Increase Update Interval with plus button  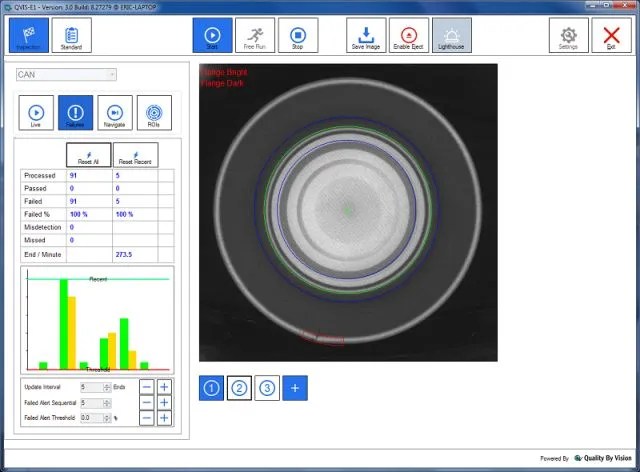pyautogui.click(x=164, y=387)
